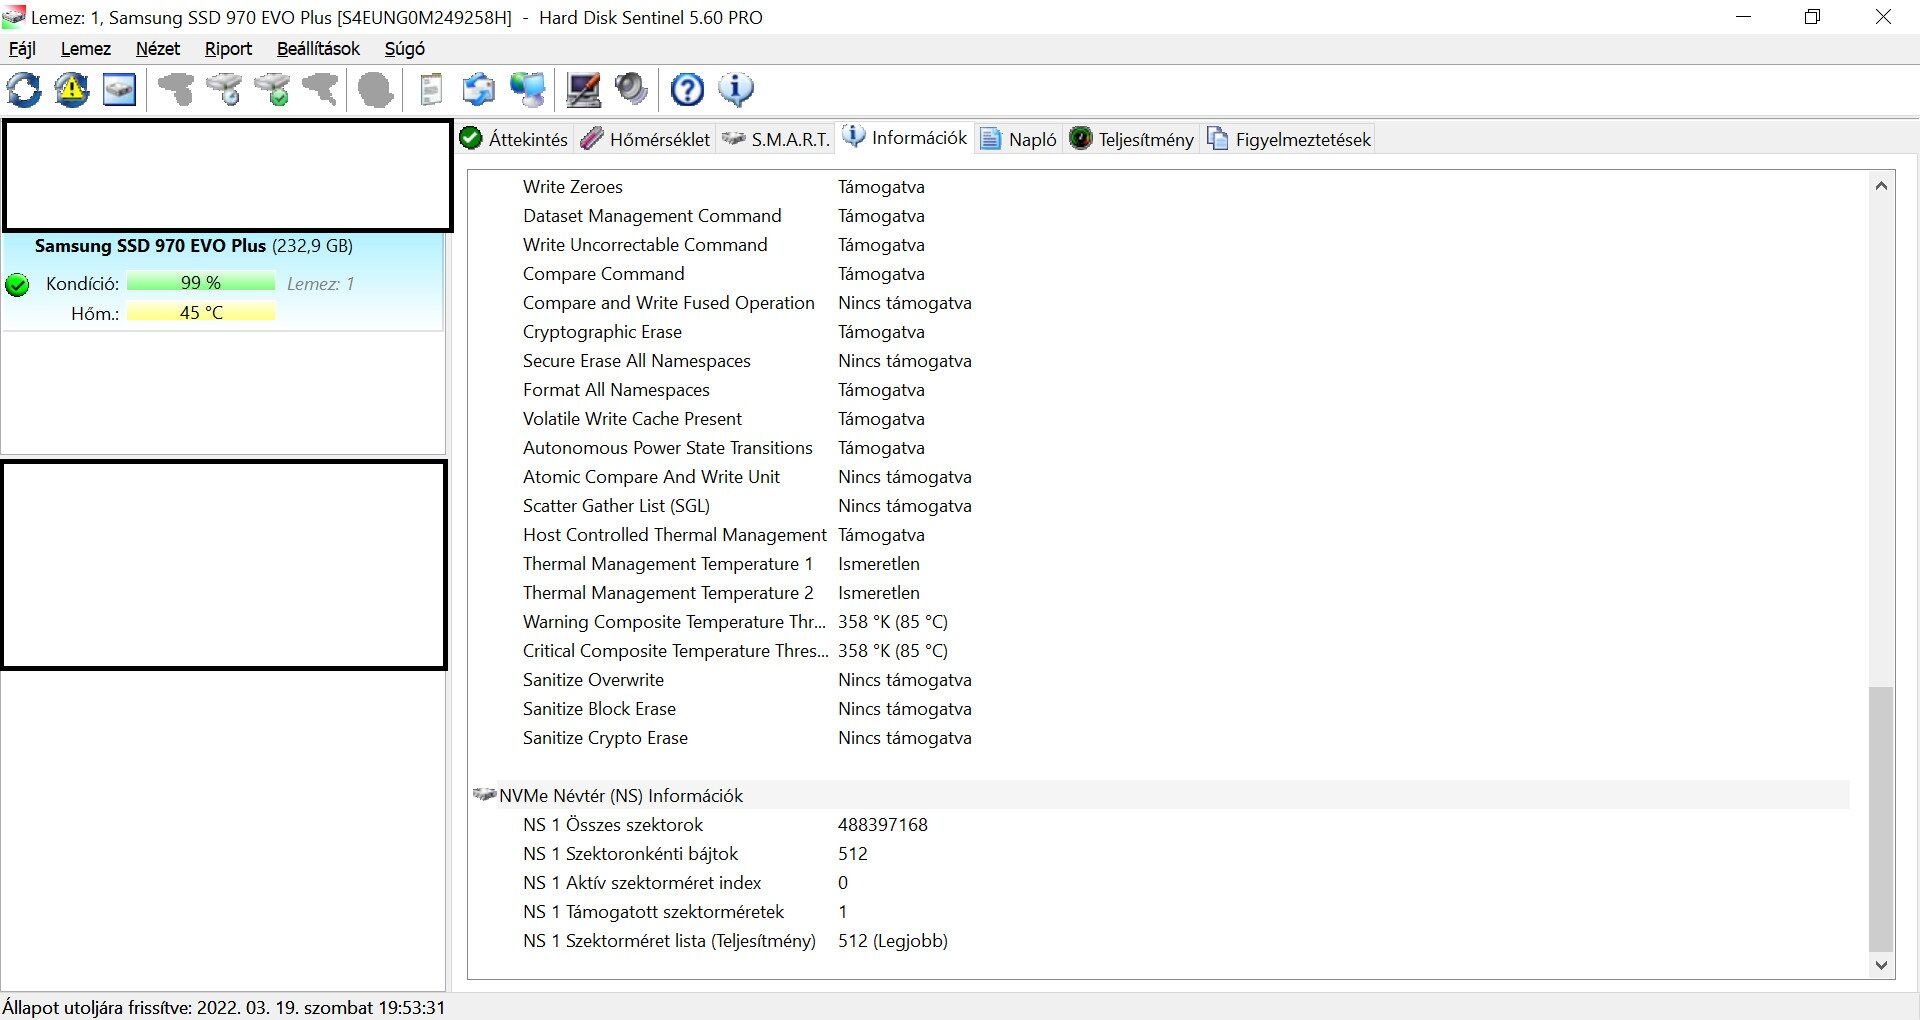
Task: Select the Atomic Compare And Write Unit row
Action: click(1161, 477)
